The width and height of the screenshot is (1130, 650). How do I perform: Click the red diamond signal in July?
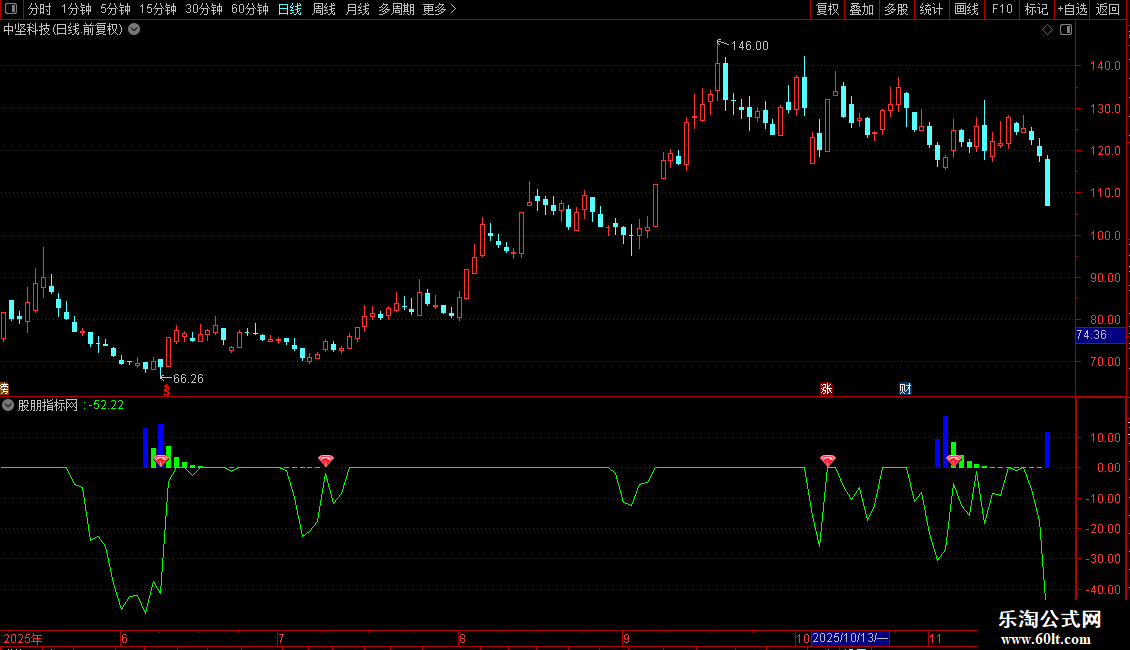326,460
